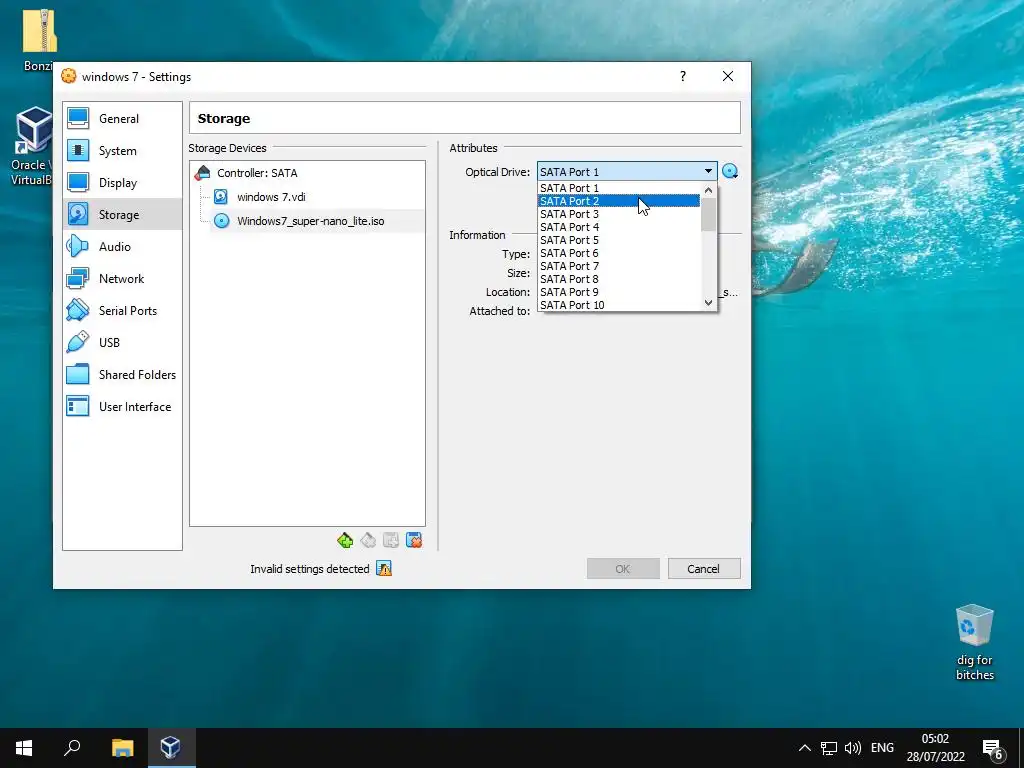1024x768 pixels.
Task: Click the network tray icon
Action: 829,748
